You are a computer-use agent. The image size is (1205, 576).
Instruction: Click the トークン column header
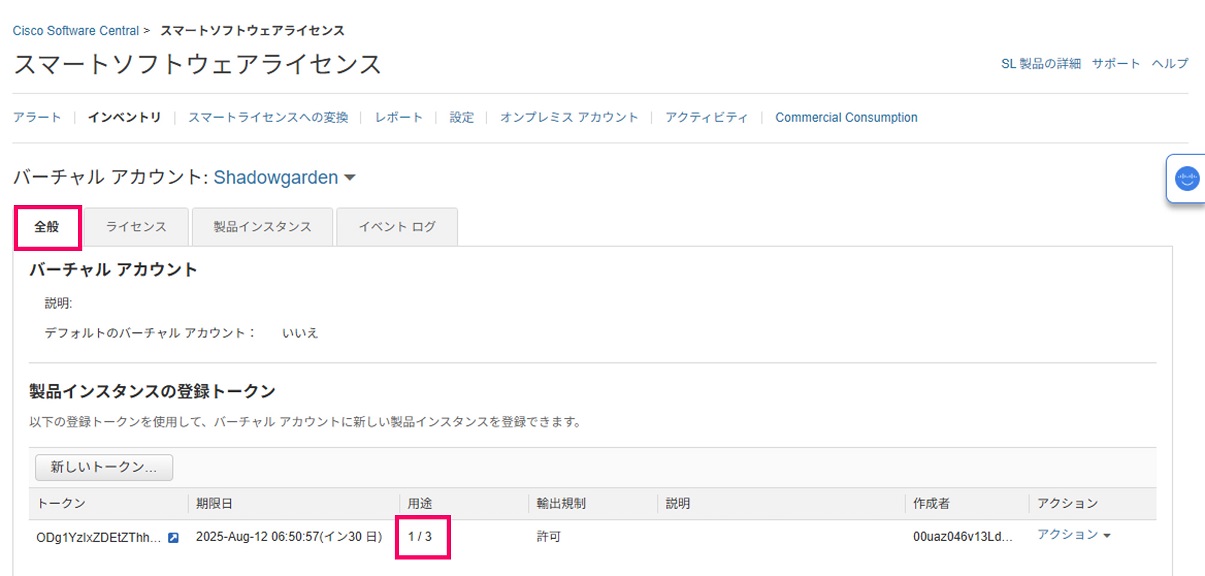click(61, 503)
